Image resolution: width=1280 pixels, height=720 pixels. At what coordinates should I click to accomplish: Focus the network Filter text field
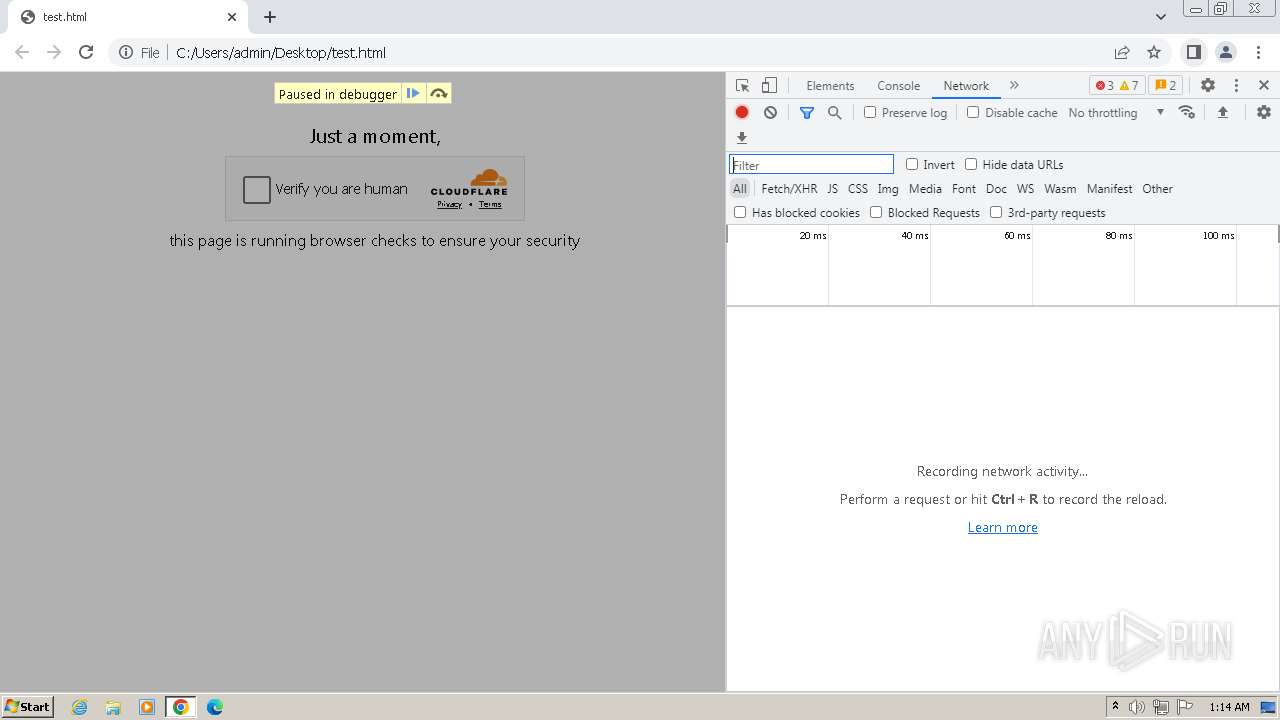click(811, 164)
